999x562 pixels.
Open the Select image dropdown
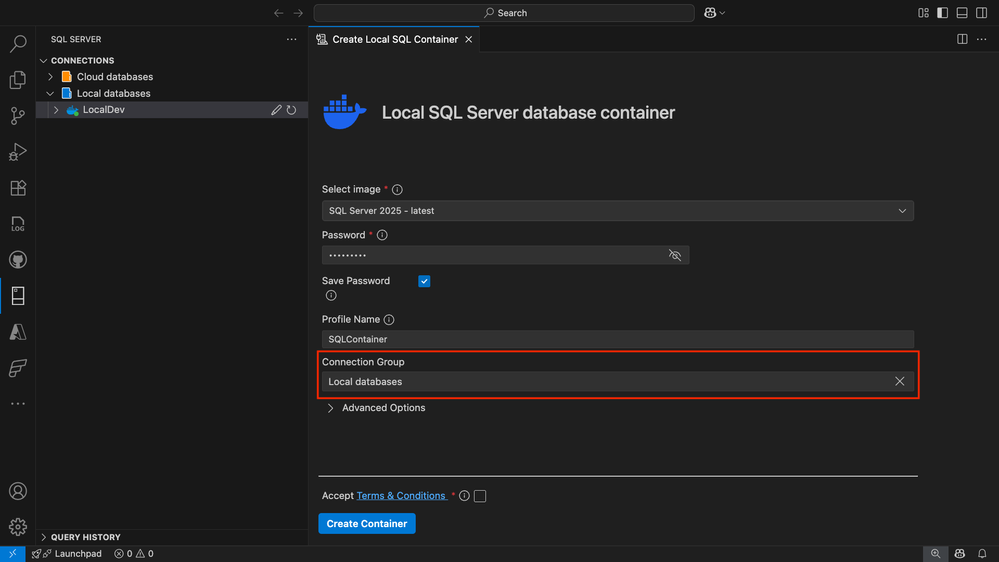coord(617,211)
